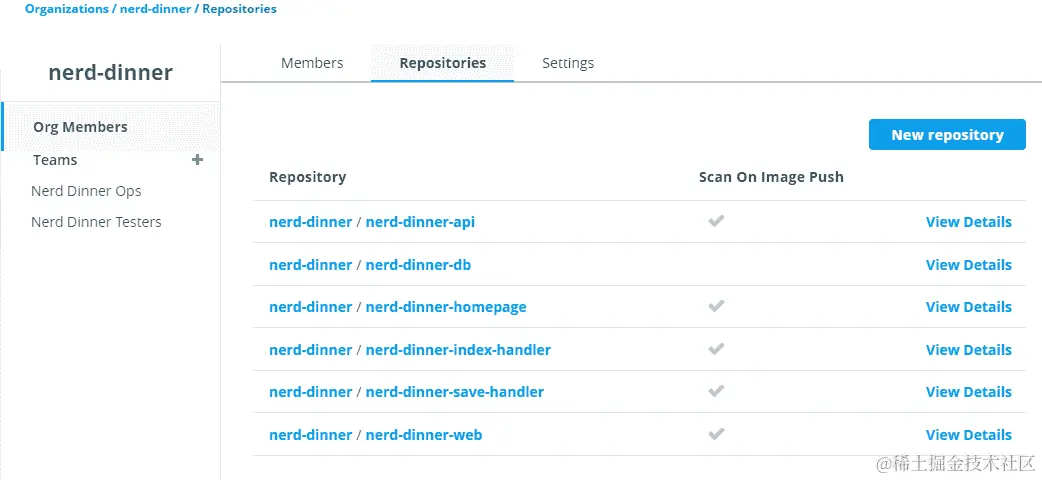Click scan checkmark for nerd-dinner-save-handler row
This screenshot has width=1042, height=480.
coord(715,391)
